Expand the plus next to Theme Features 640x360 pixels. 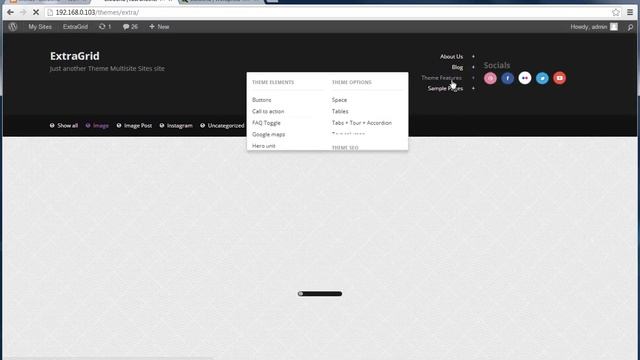tap(473, 78)
